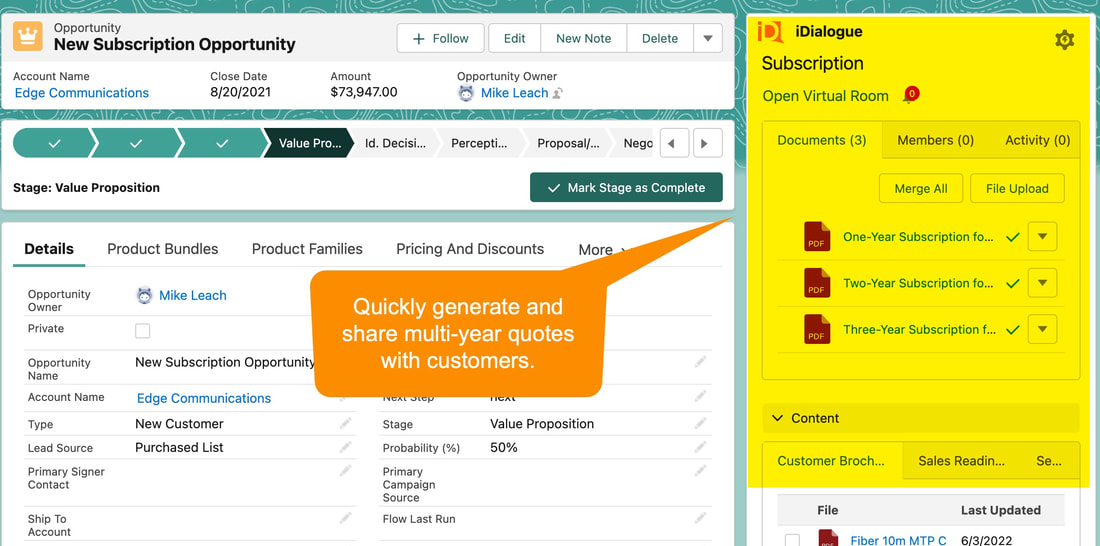Select Perception Analysis stage in path

(x=481, y=143)
